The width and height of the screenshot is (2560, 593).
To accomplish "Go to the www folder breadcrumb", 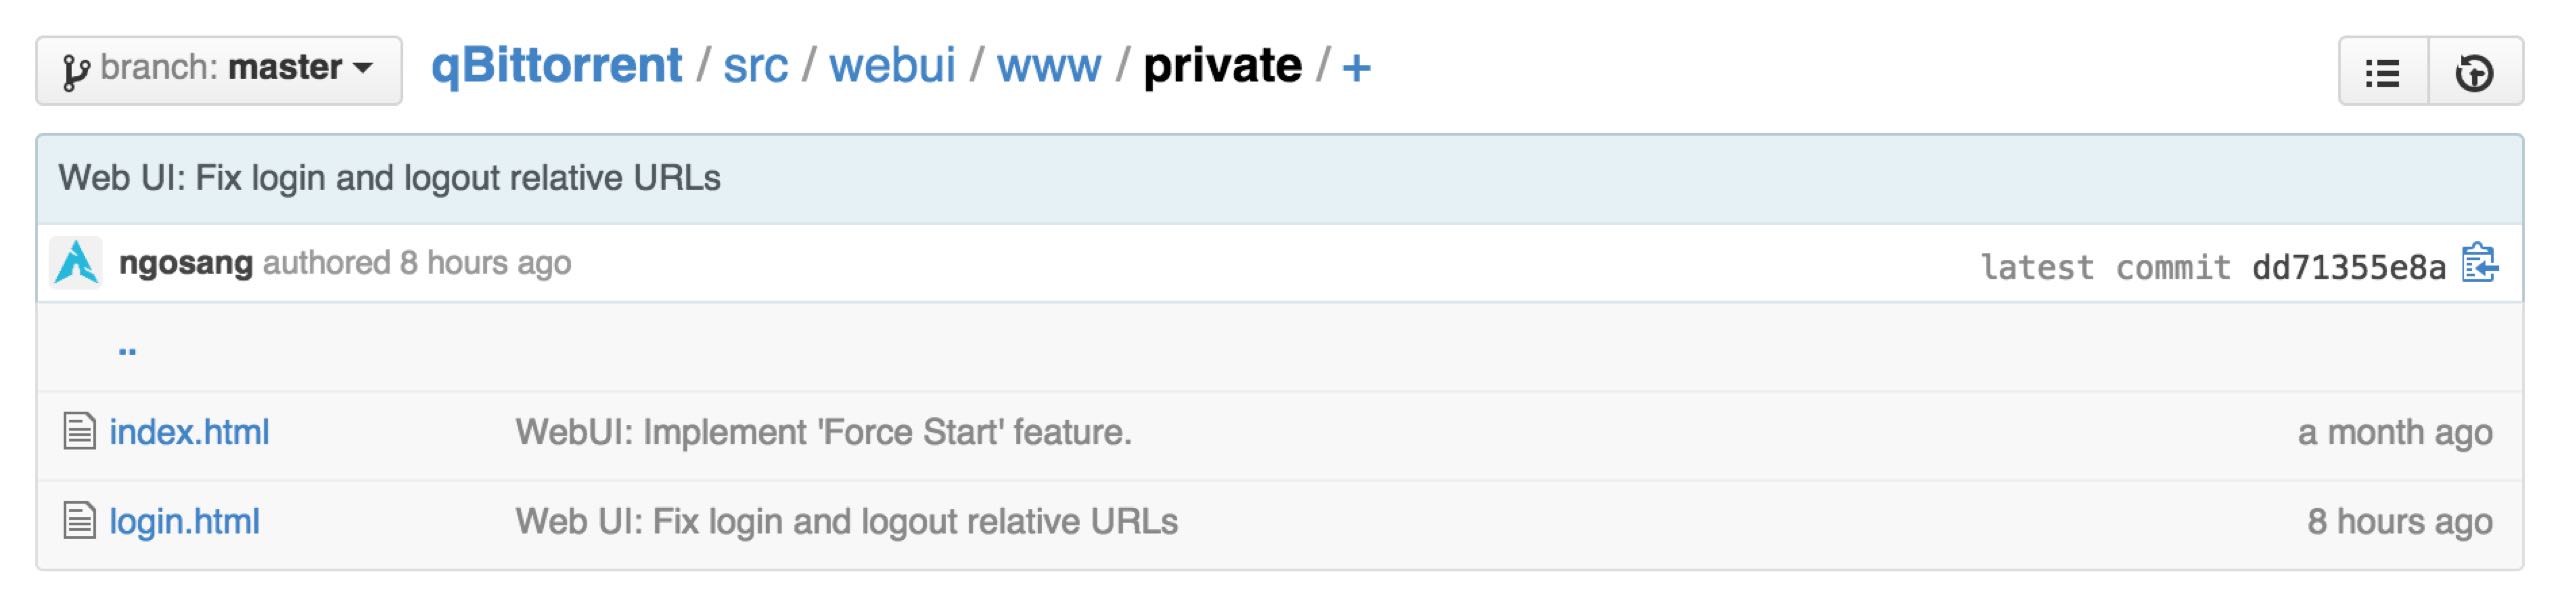I will tap(1048, 66).
